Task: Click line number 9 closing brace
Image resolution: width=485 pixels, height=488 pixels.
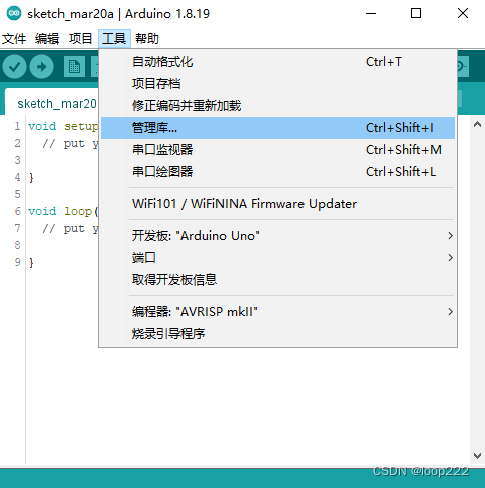Action: tap(31, 262)
